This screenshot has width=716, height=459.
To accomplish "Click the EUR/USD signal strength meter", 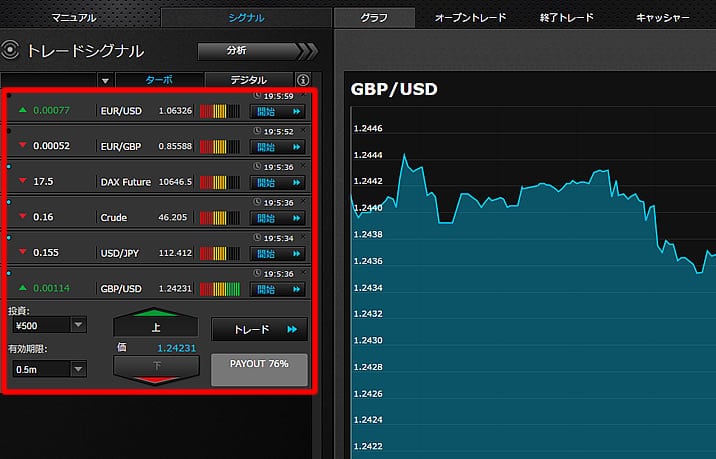I will click(220, 111).
